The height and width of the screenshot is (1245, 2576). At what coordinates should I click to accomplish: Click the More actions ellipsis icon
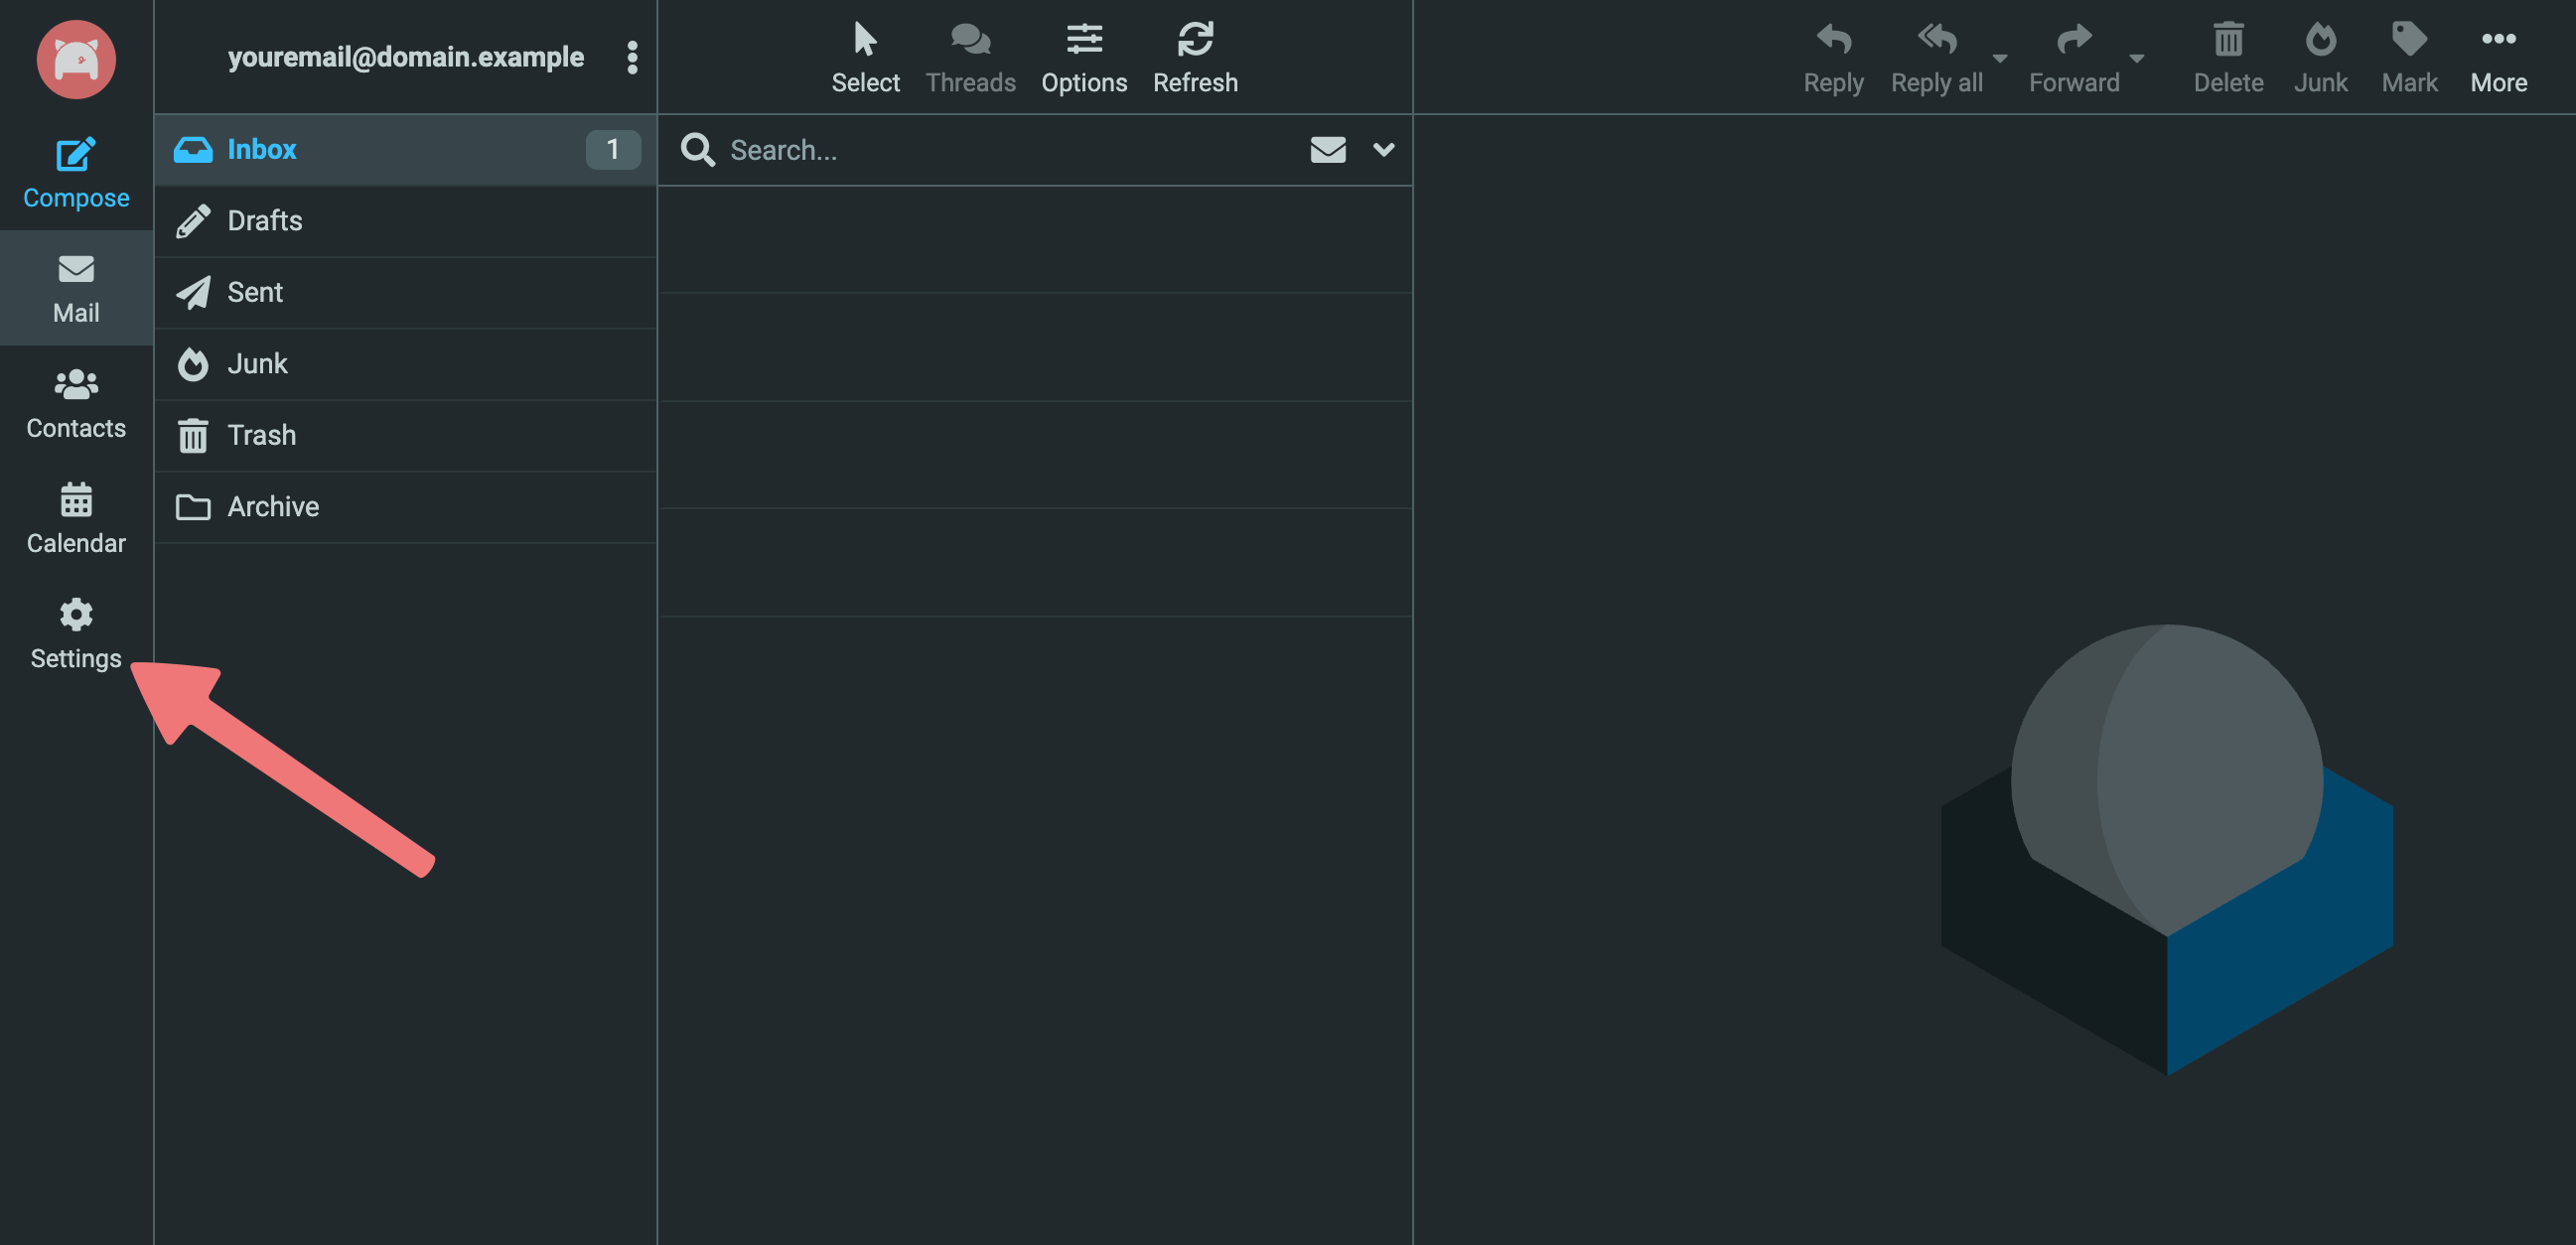click(2497, 40)
